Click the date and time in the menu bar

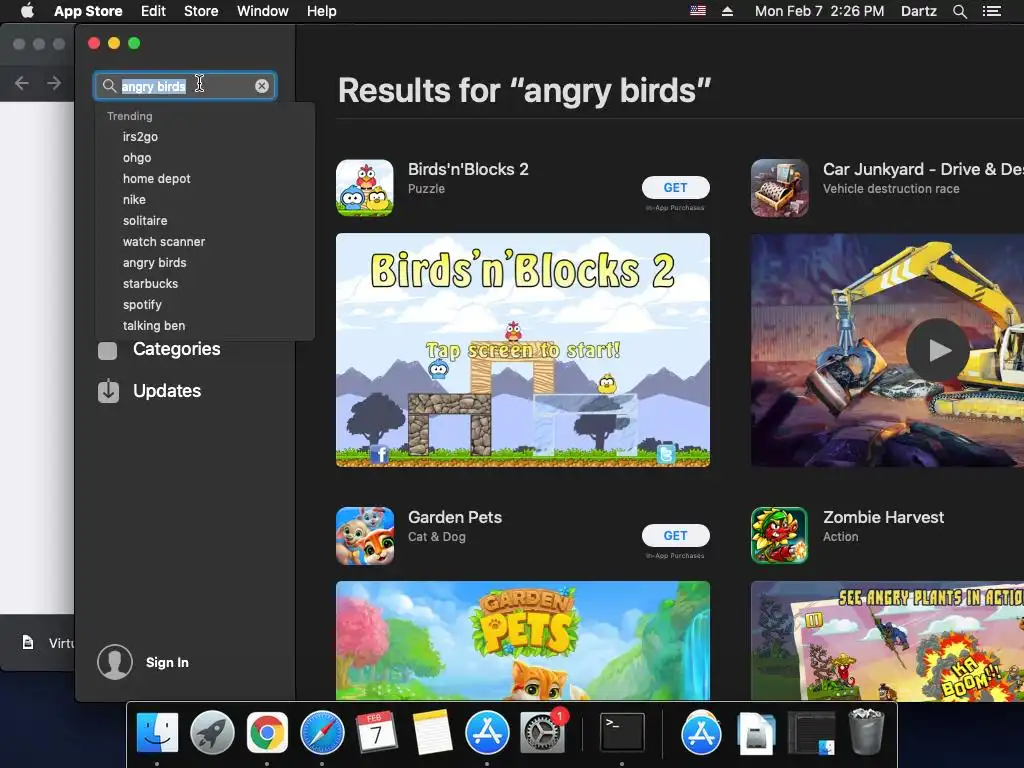tap(820, 11)
